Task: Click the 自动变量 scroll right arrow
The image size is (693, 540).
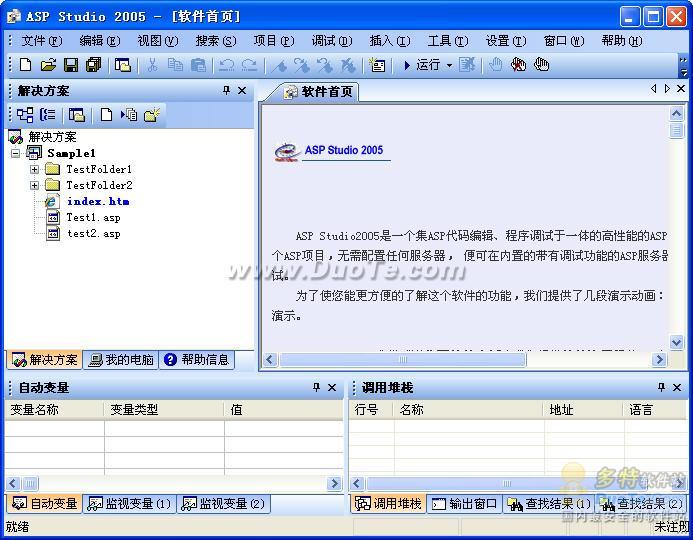Action: coord(335,483)
